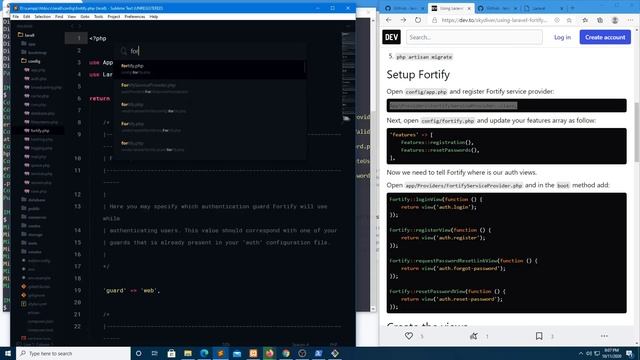Image resolution: width=640 pixels, height=360 pixels.
Task: Click the Log in link
Action: click(562, 37)
